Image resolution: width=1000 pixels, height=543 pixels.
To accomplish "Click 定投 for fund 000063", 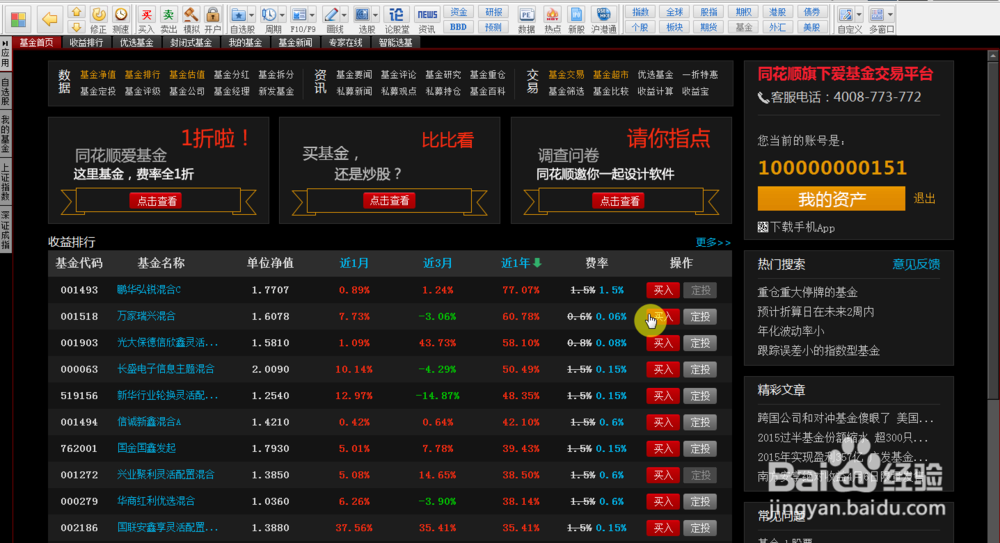I will pyautogui.click(x=700, y=369).
